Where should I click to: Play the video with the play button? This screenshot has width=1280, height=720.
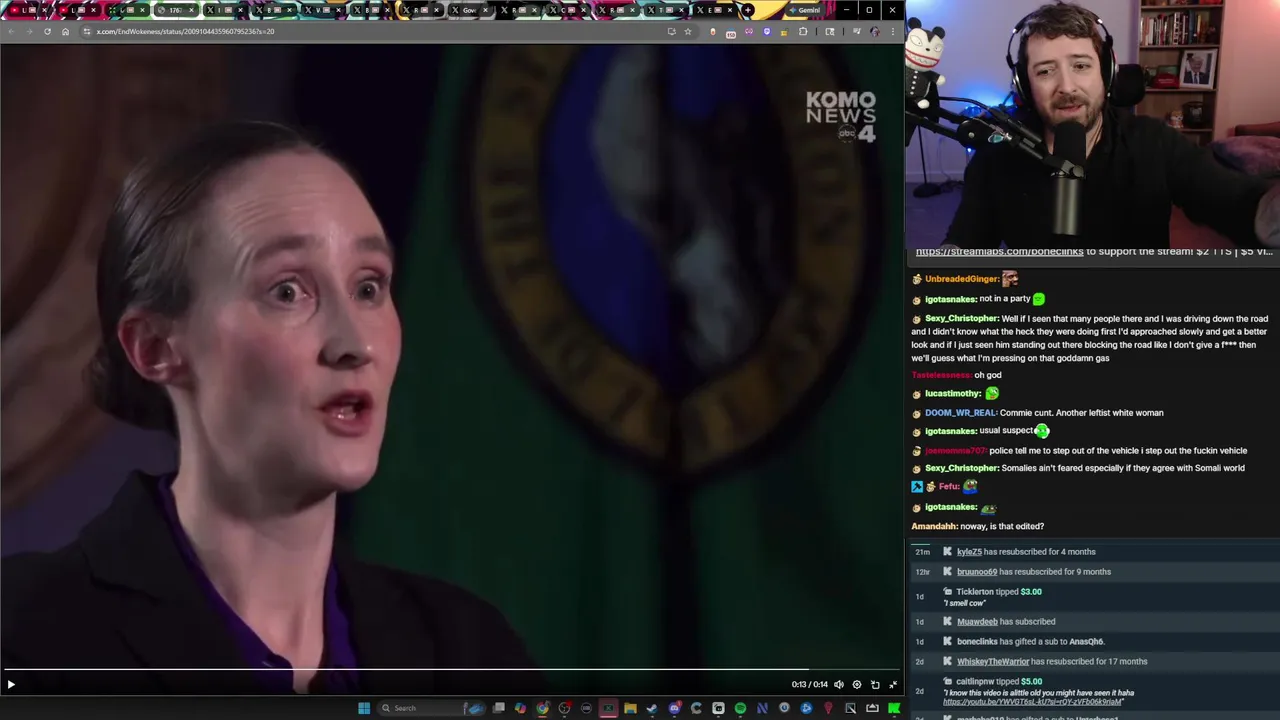(11, 685)
